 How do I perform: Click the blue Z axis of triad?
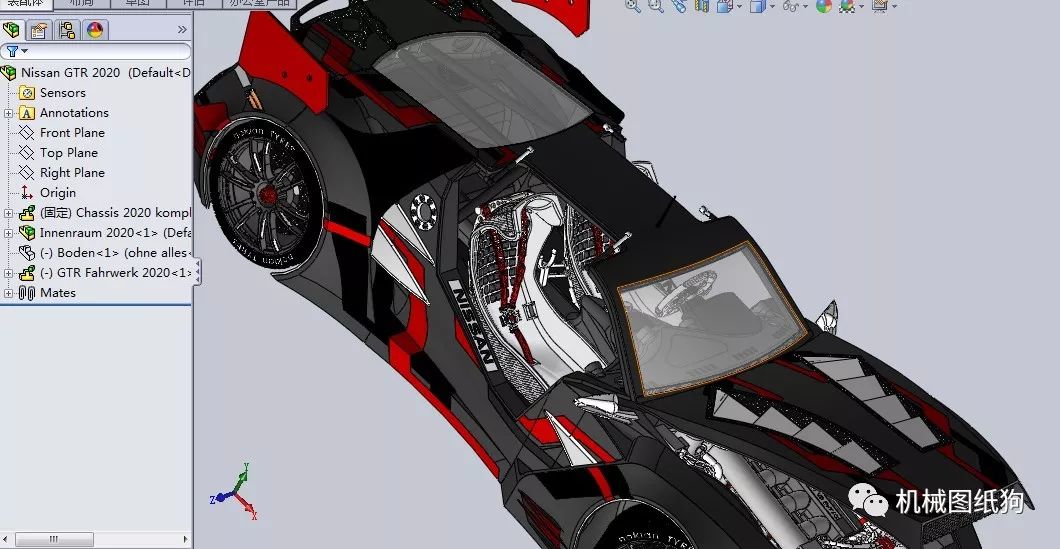pos(221,498)
